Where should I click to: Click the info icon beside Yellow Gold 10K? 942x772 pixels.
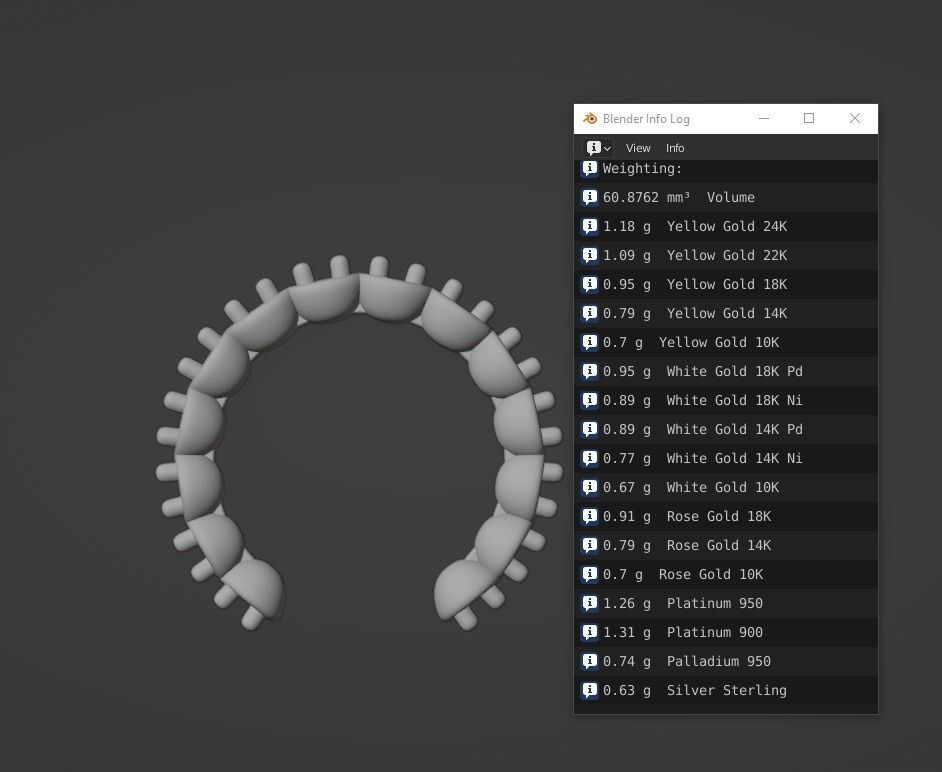(589, 342)
